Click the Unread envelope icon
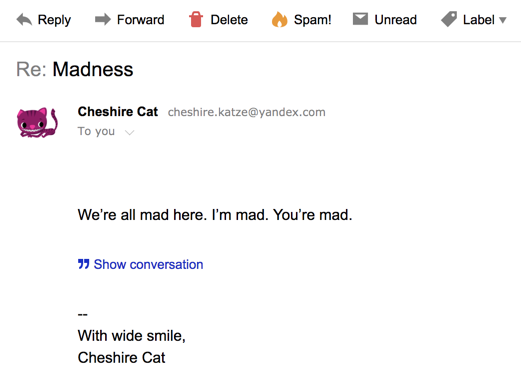This screenshot has height=390, width=521. click(360, 19)
